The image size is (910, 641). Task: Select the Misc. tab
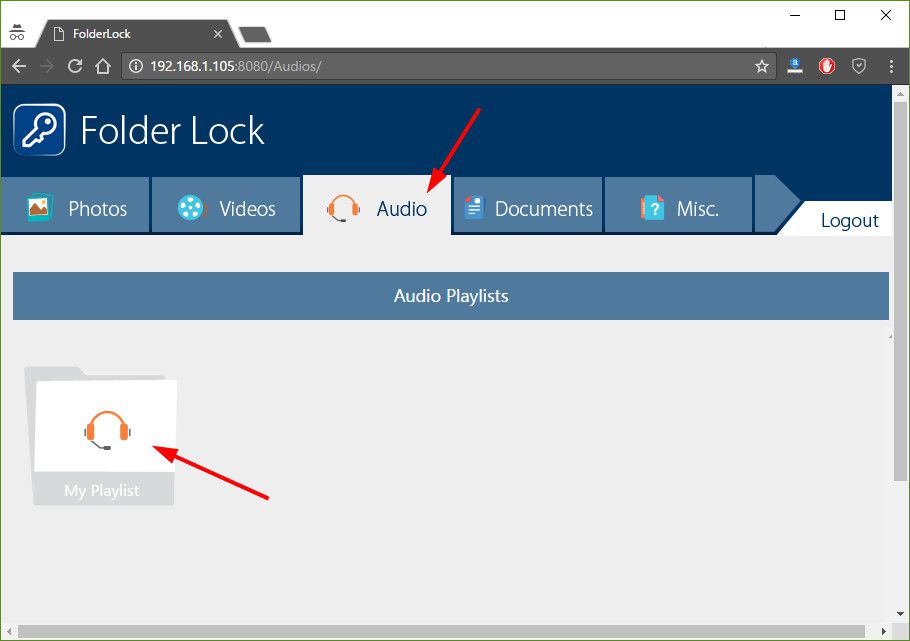click(x=678, y=206)
